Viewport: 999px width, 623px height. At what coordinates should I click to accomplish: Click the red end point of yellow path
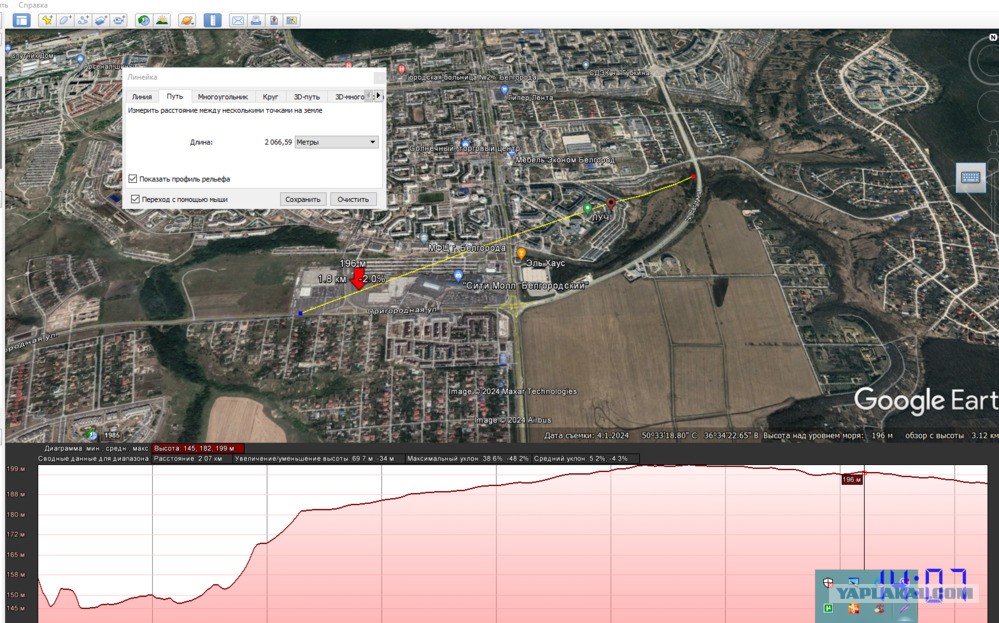[693, 176]
